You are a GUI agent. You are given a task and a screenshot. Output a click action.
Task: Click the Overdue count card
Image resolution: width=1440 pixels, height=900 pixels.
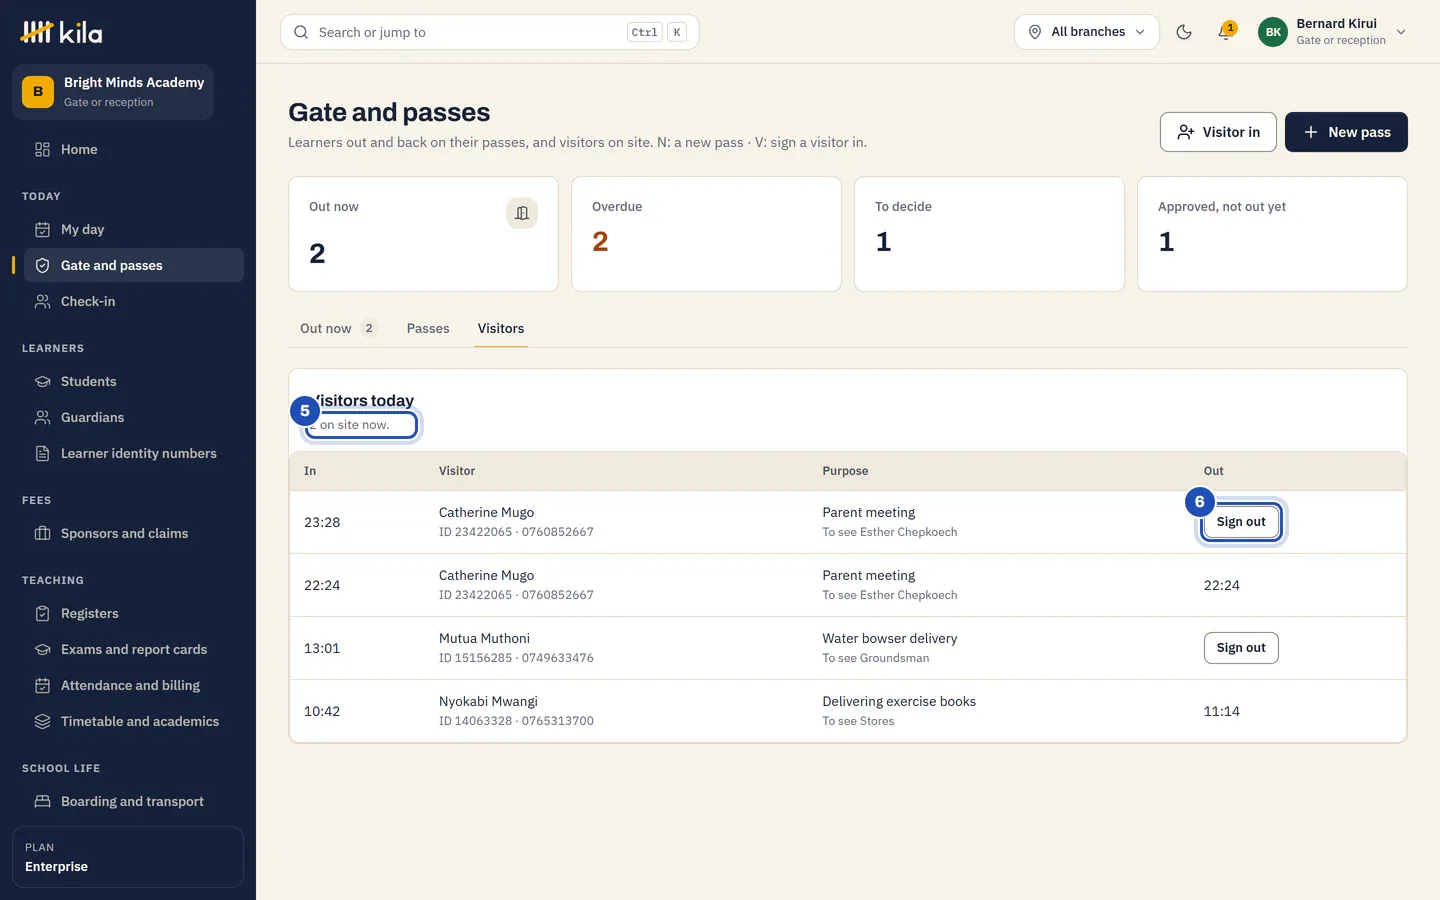(x=706, y=234)
